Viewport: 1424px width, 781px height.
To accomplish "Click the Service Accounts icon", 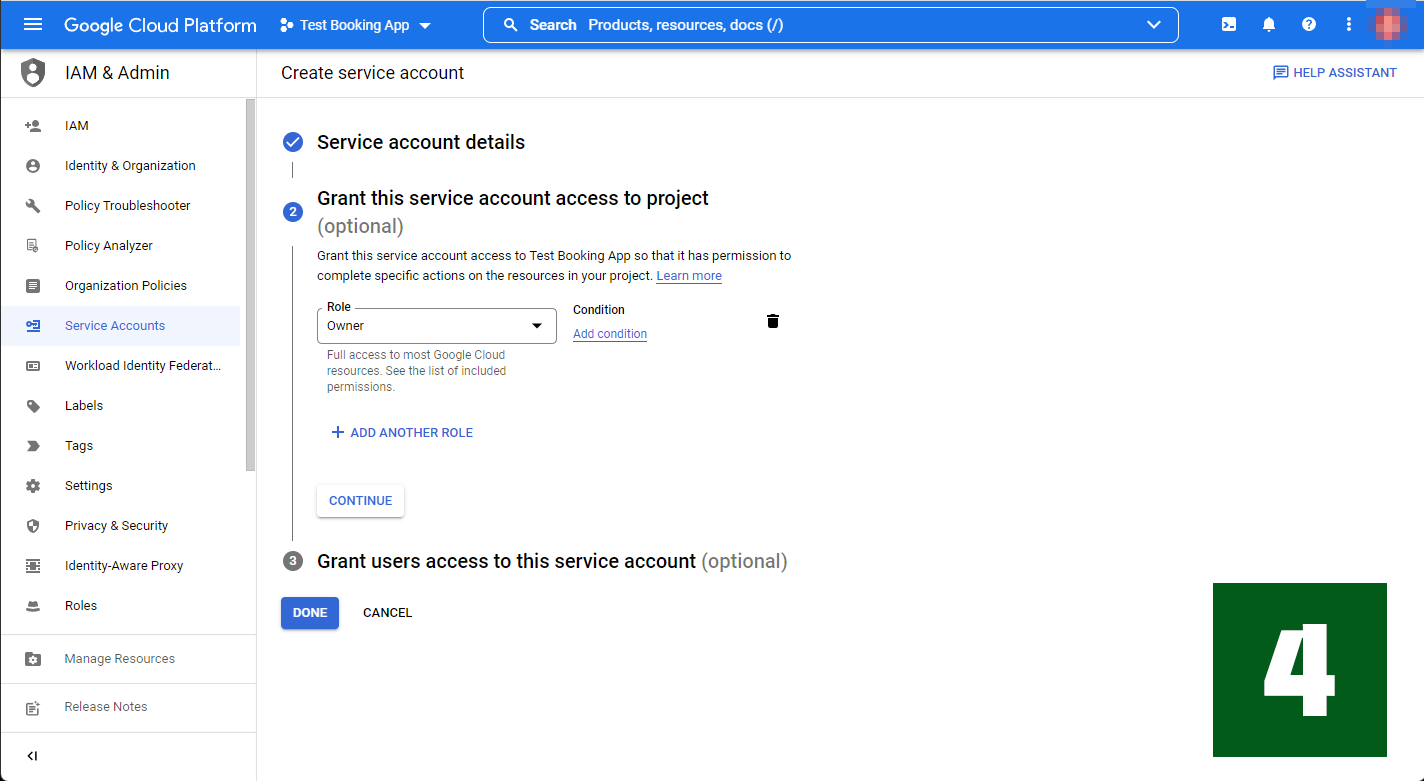I will [x=33, y=326].
